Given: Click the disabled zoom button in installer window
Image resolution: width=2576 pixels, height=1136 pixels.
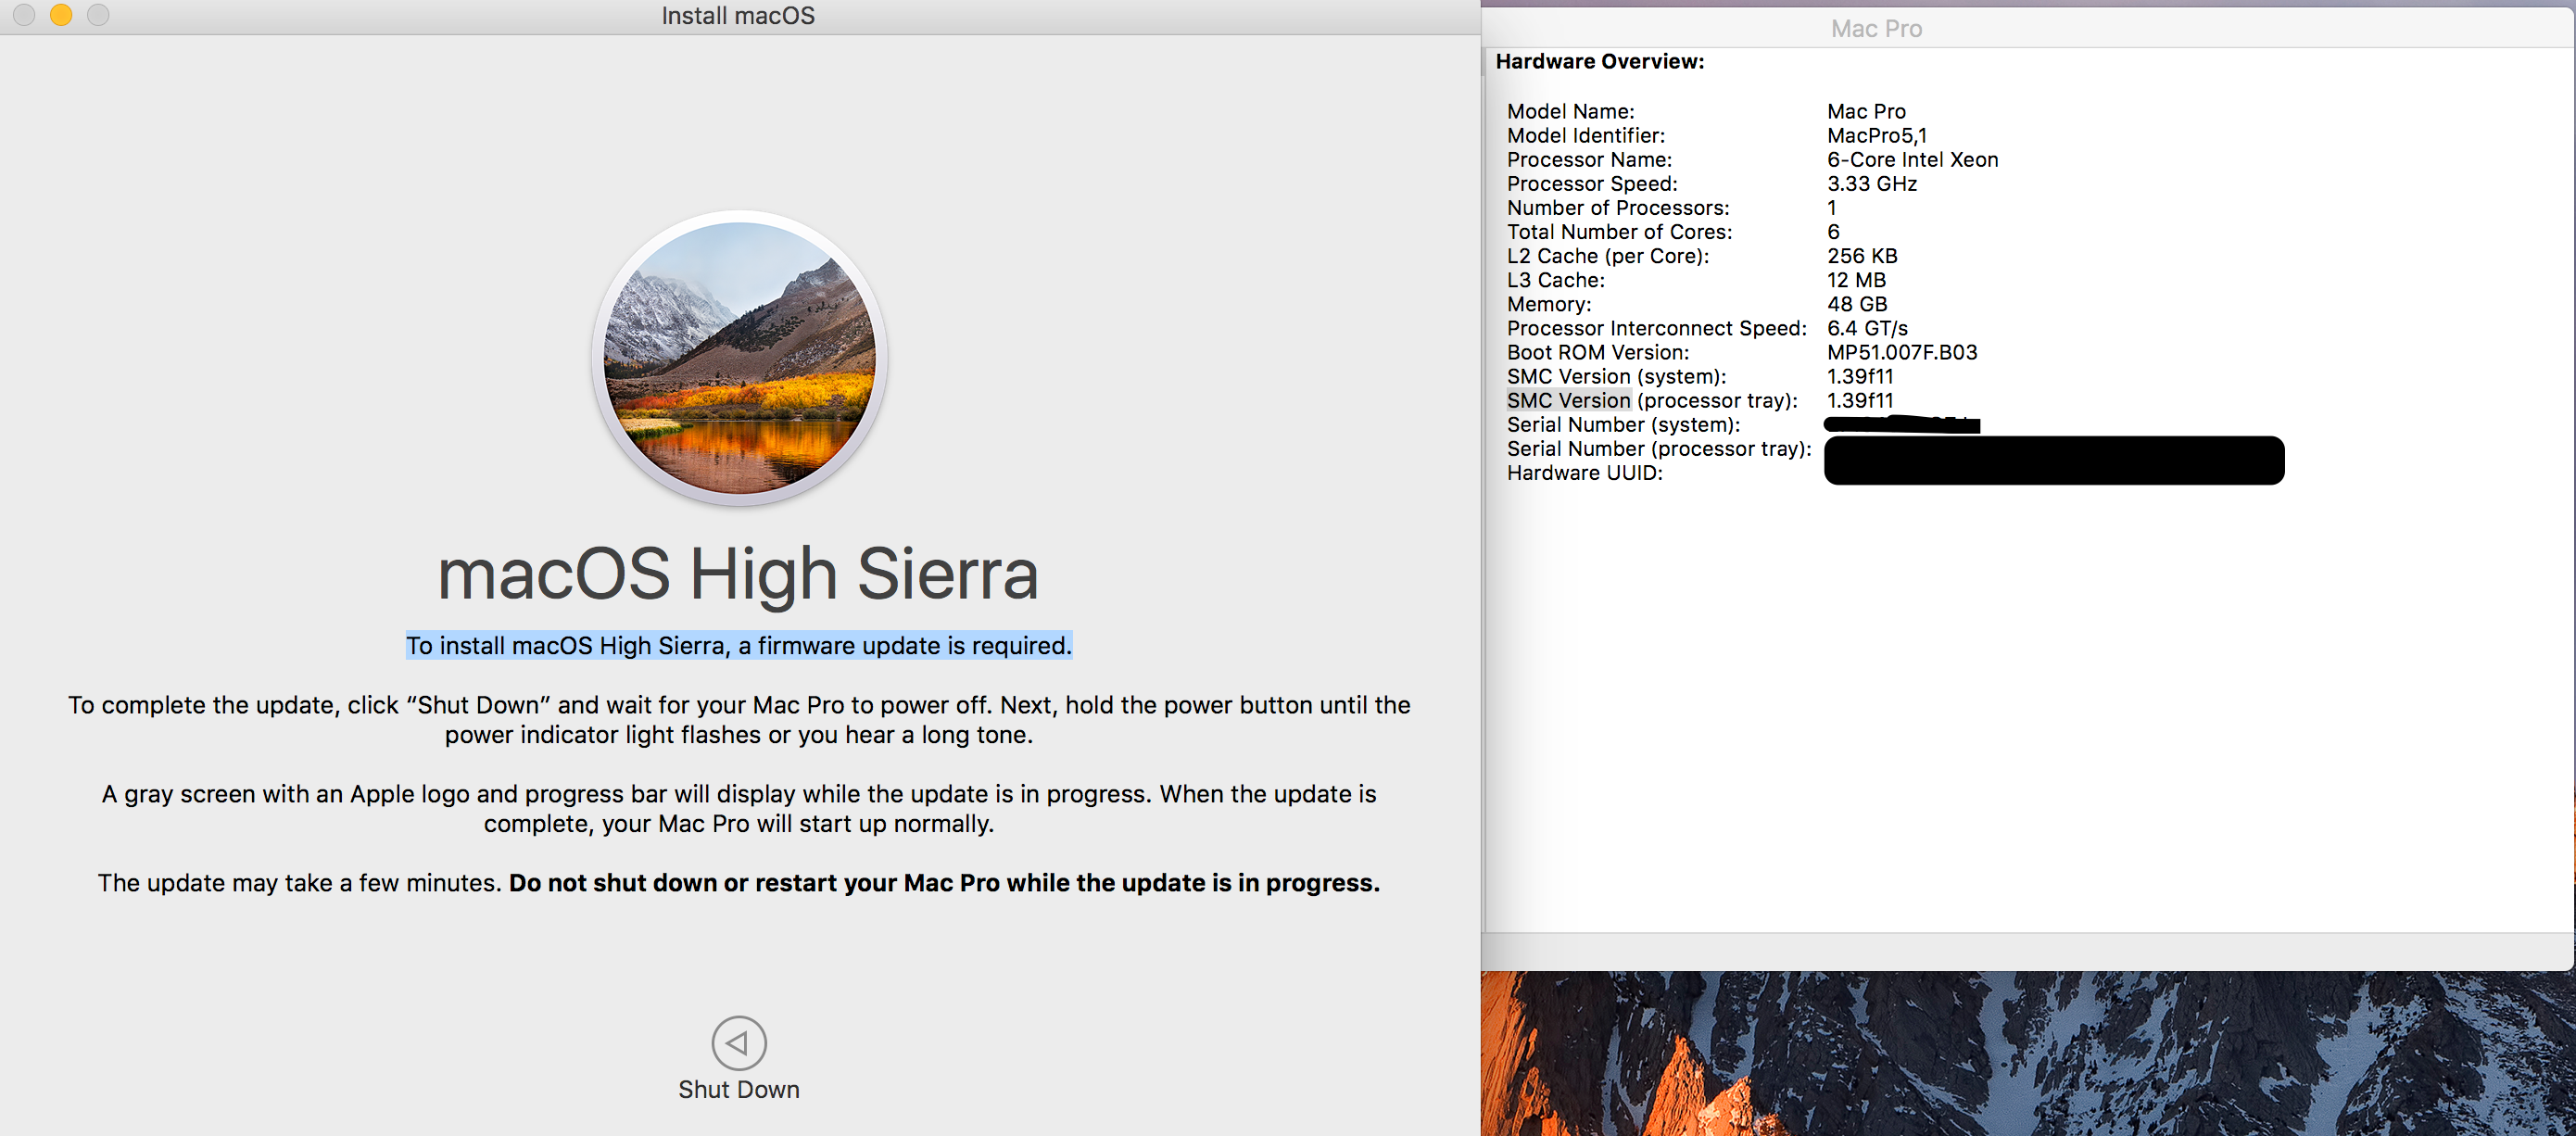Looking at the screenshot, I should (98, 15).
